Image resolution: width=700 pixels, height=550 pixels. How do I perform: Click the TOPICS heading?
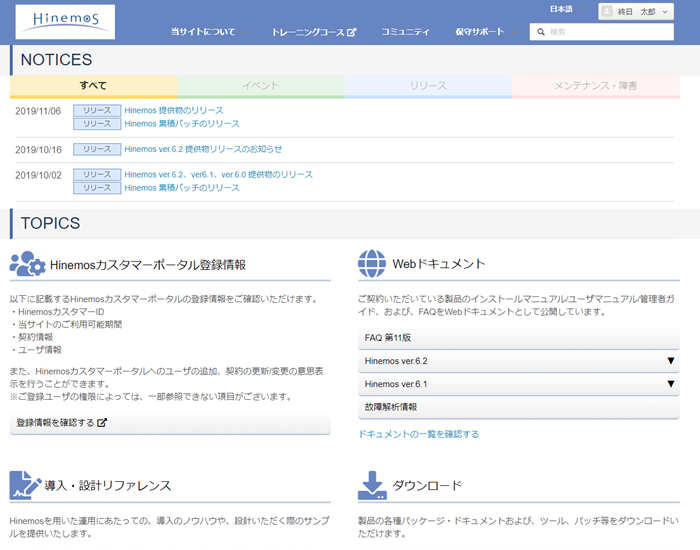click(x=50, y=223)
